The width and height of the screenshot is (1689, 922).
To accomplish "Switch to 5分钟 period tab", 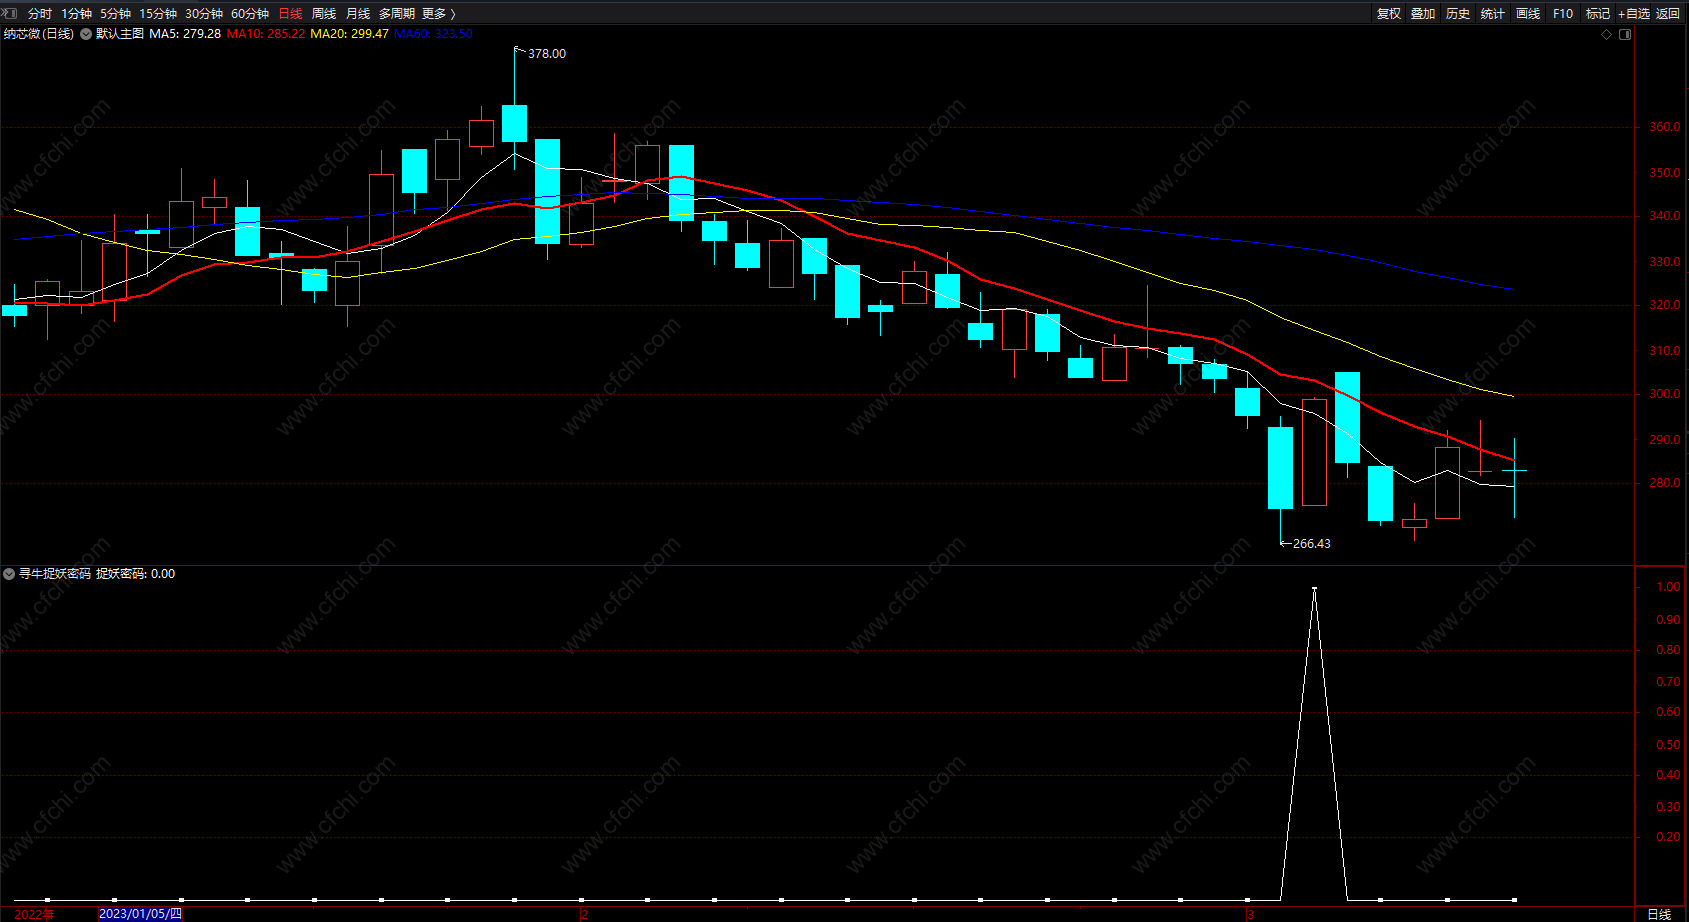I will pos(115,14).
